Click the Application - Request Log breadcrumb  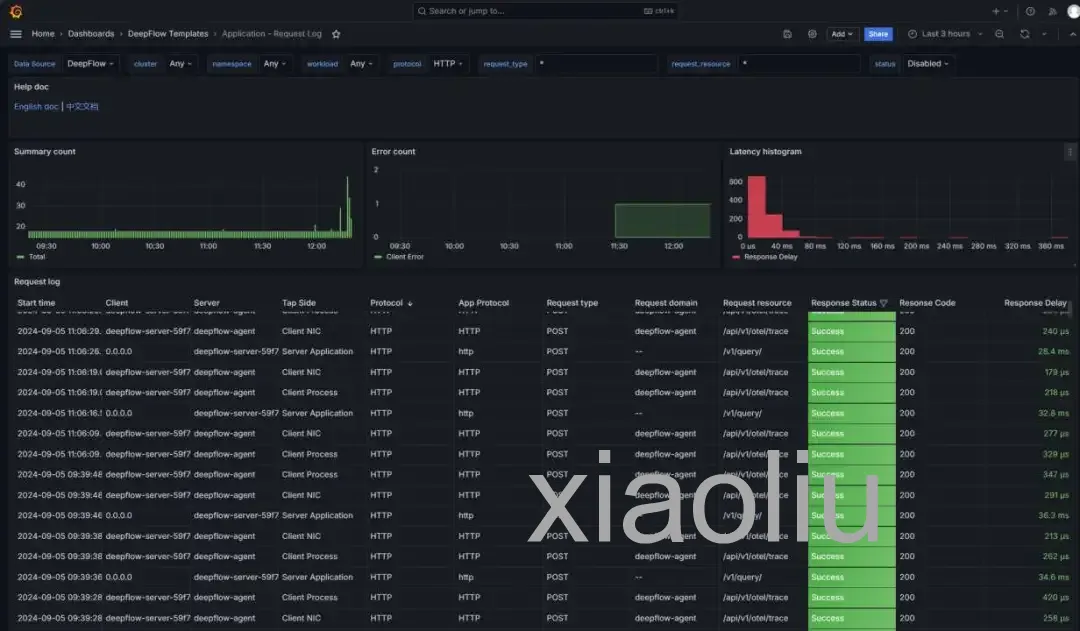point(271,34)
